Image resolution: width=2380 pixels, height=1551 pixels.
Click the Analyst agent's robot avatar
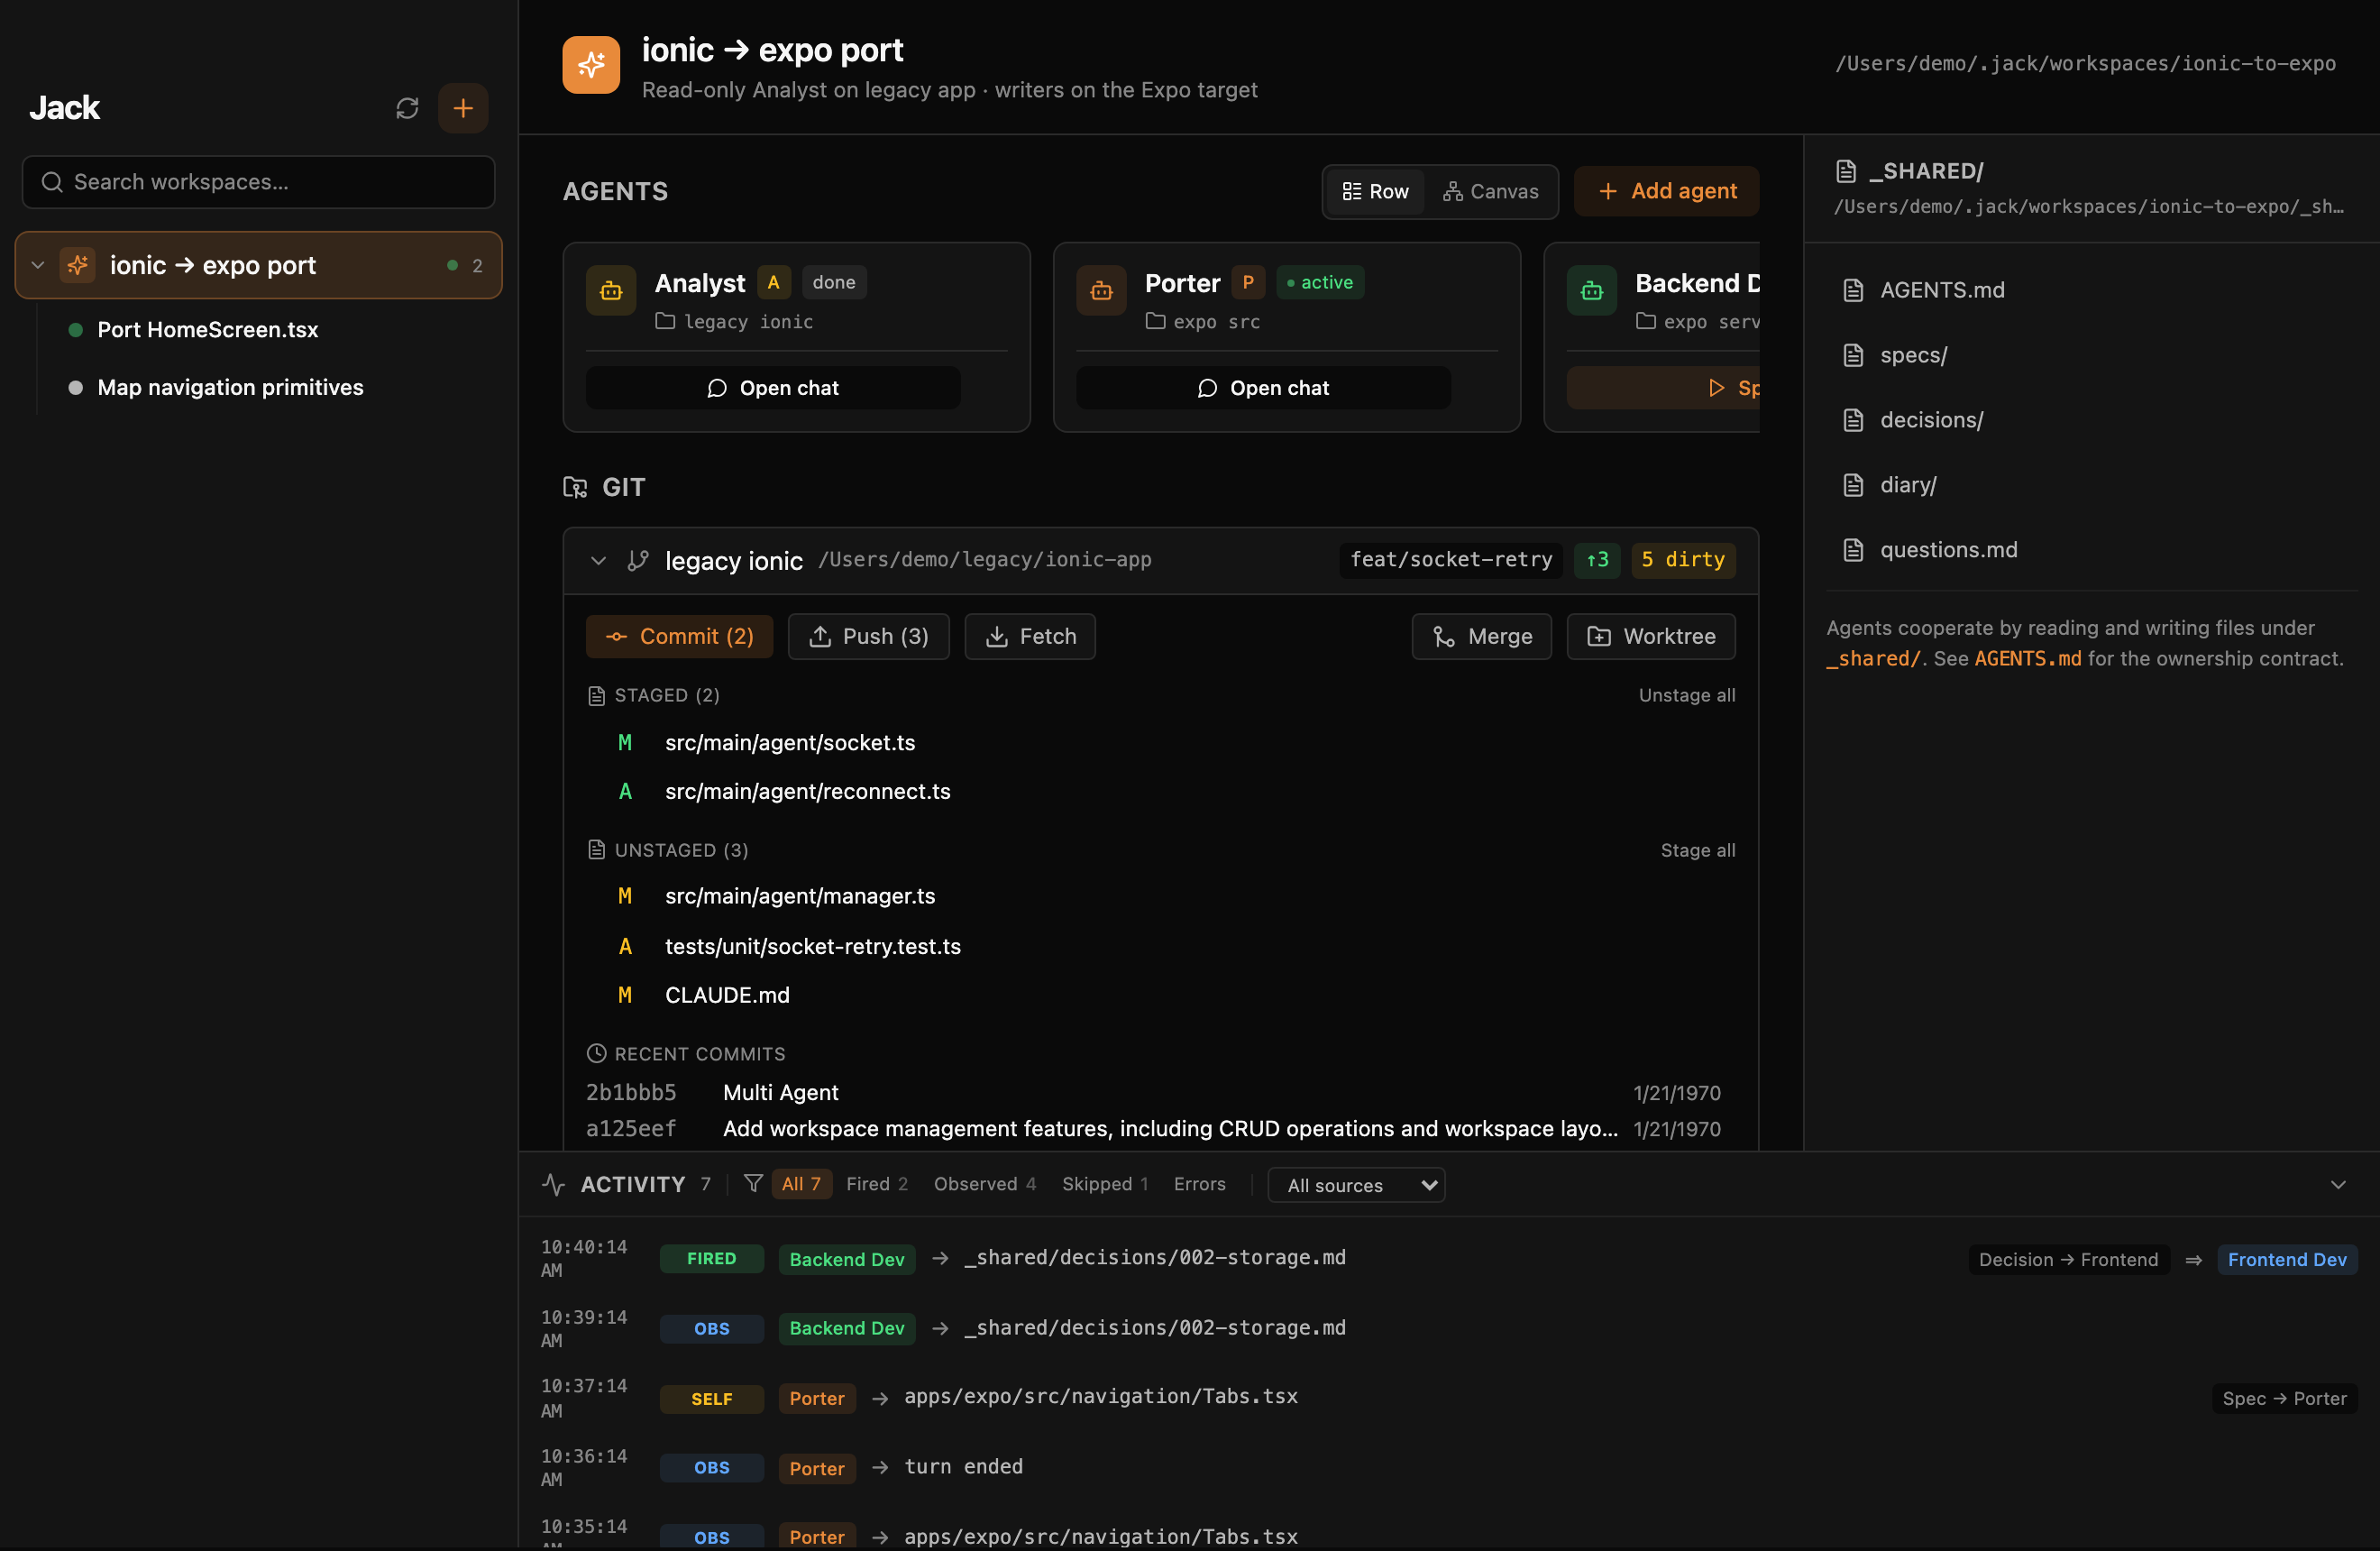[610, 290]
